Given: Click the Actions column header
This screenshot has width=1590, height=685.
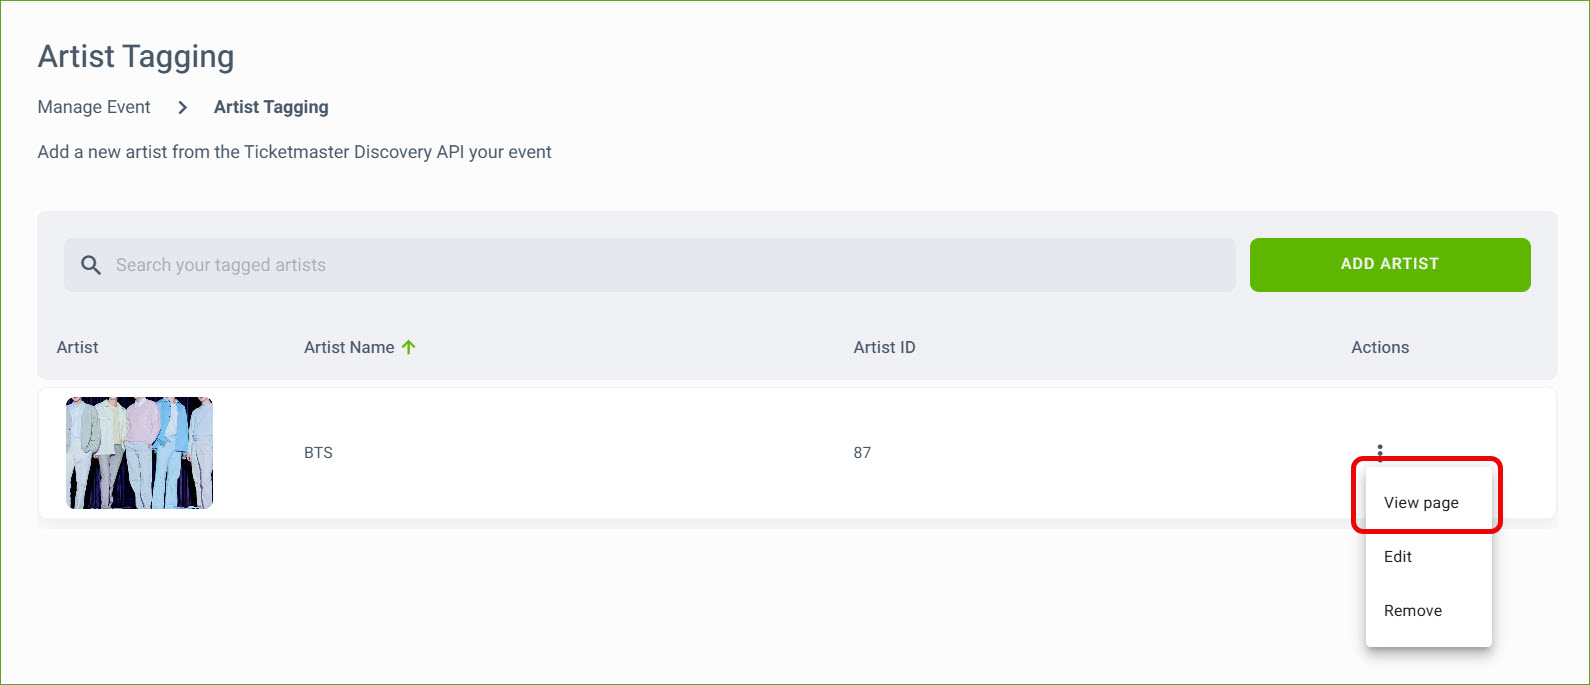Looking at the screenshot, I should pyautogui.click(x=1380, y=347).
